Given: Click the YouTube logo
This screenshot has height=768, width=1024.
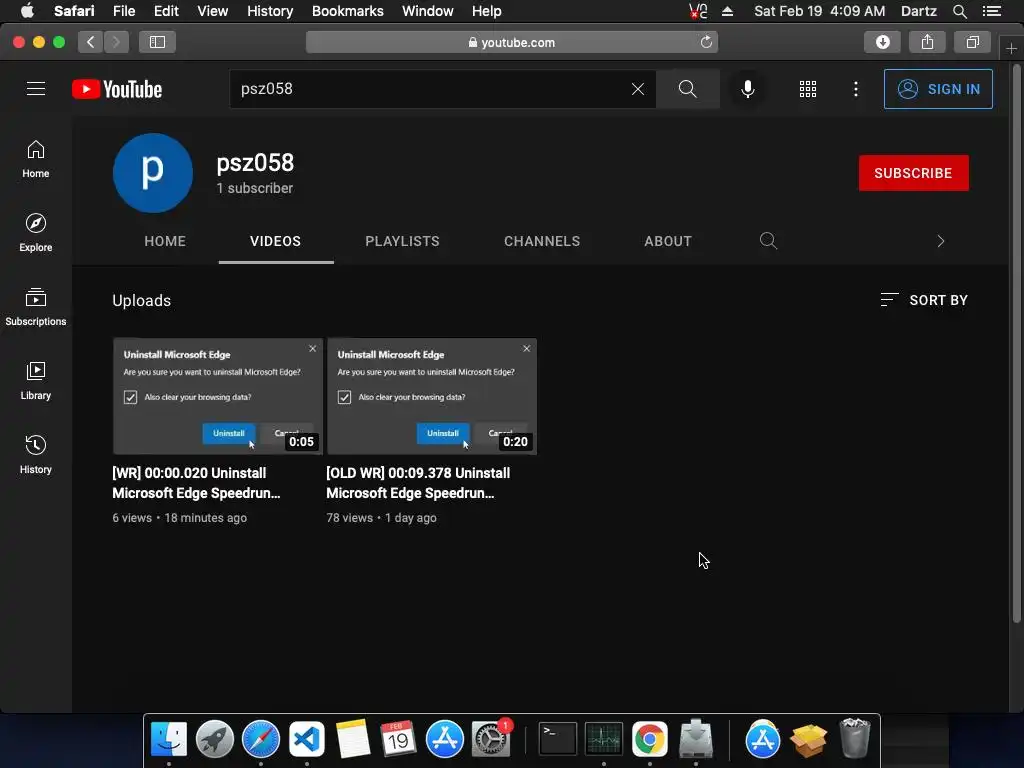Looking at the screenshot, I should click(117, 89).
